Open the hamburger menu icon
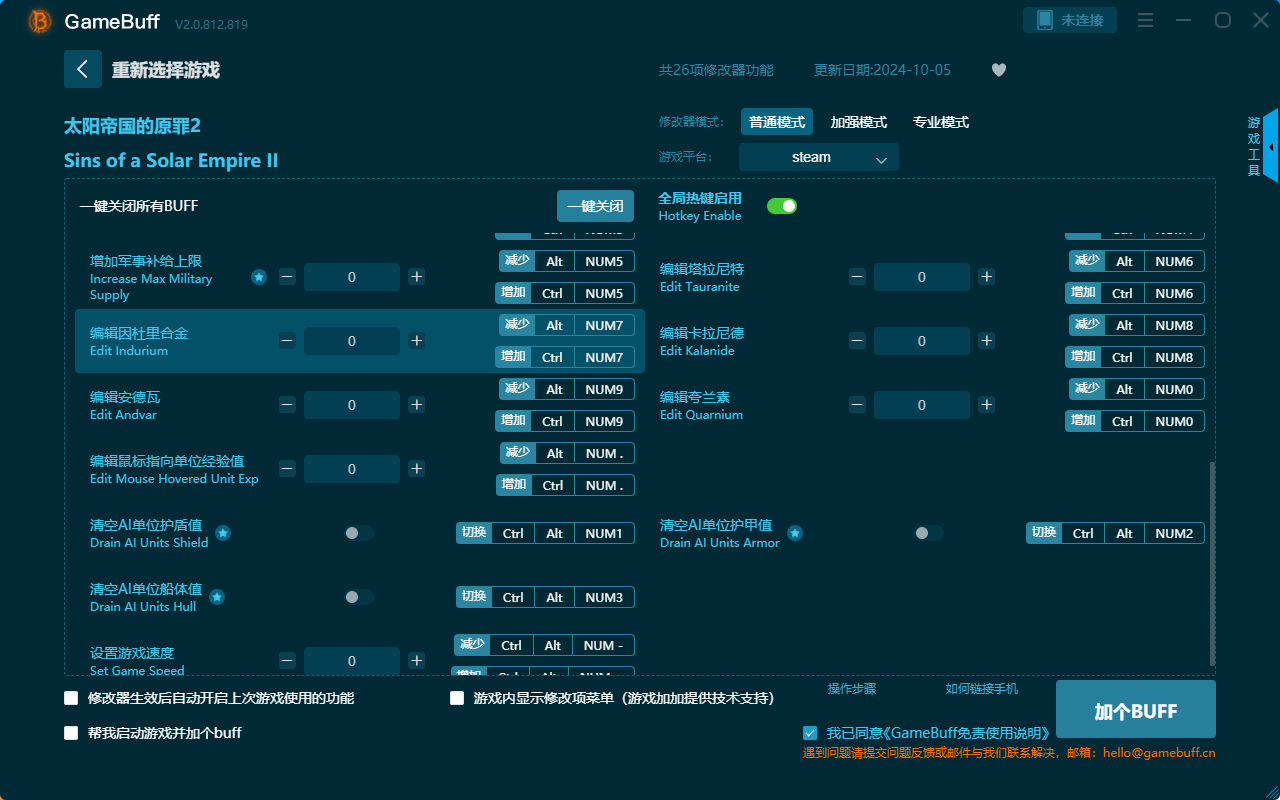The image size is (1280, 800). (1145, 19)
